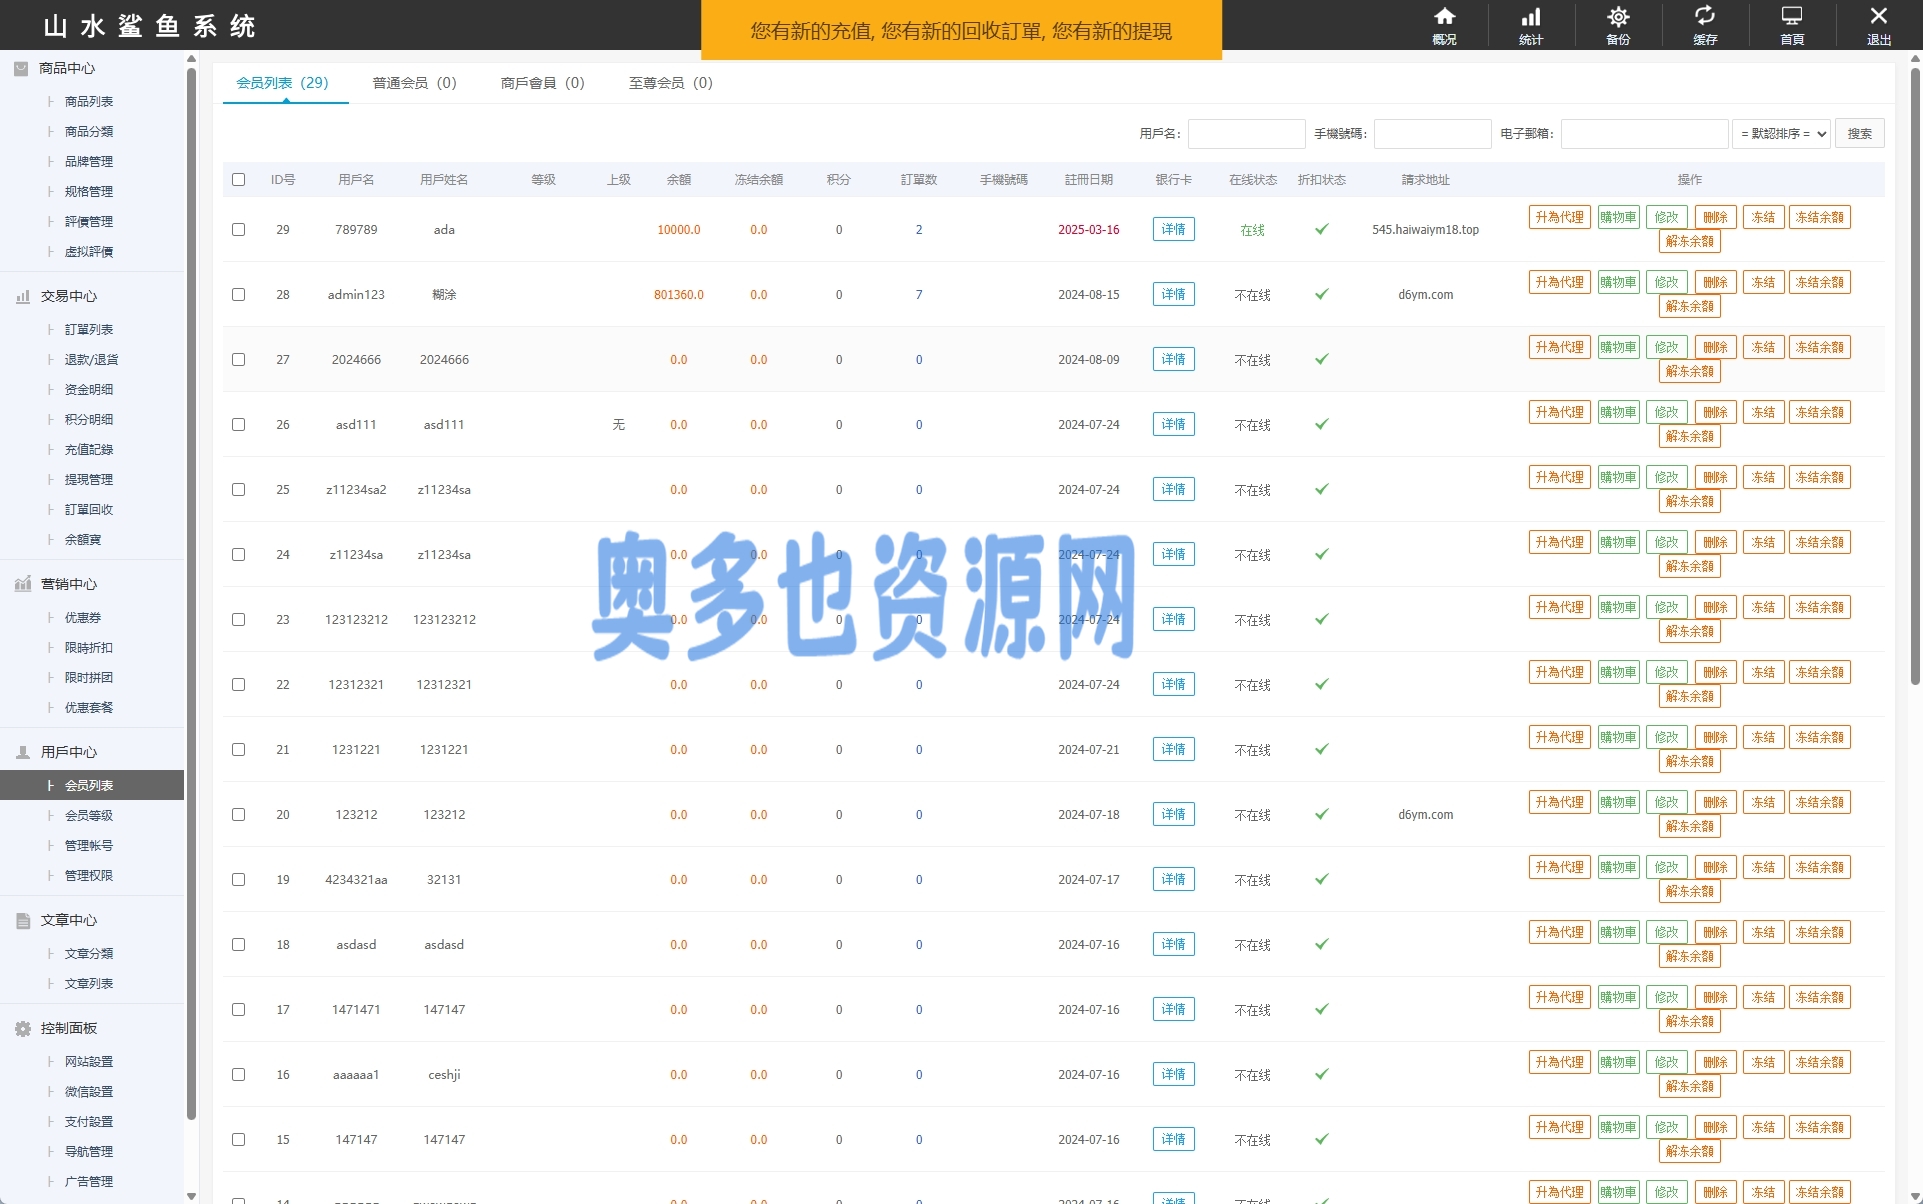Click the 统计 statistics bar-chart icon
This screenshot has height=1204, width=1923.
click(1530, 18)
